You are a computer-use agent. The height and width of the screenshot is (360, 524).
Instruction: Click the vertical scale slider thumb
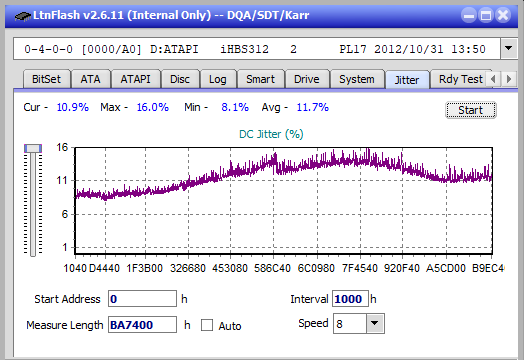point(33,148)
